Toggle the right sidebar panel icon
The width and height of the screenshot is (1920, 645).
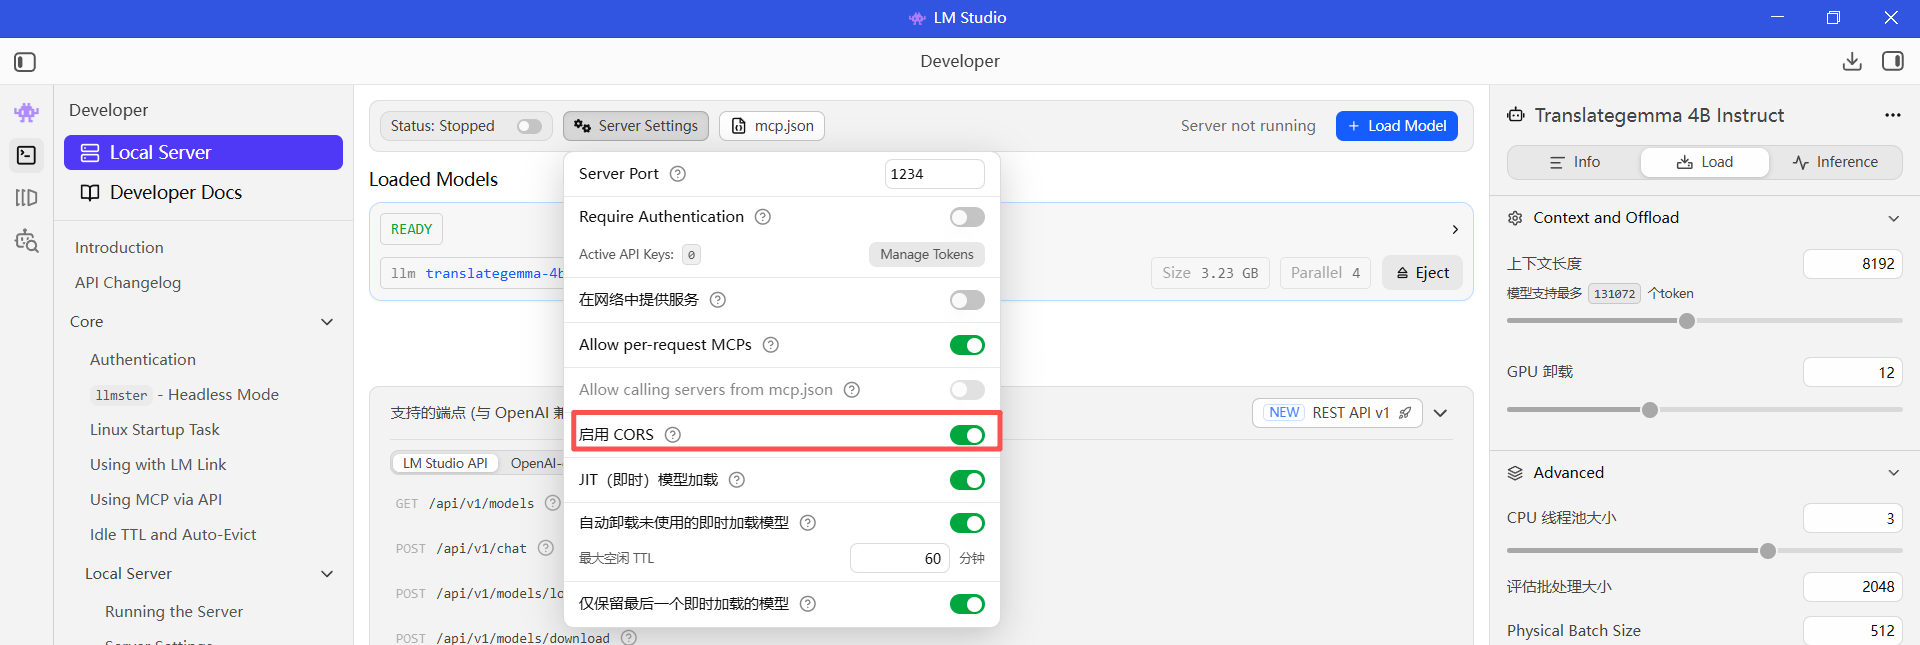(x=1893, y=61)
